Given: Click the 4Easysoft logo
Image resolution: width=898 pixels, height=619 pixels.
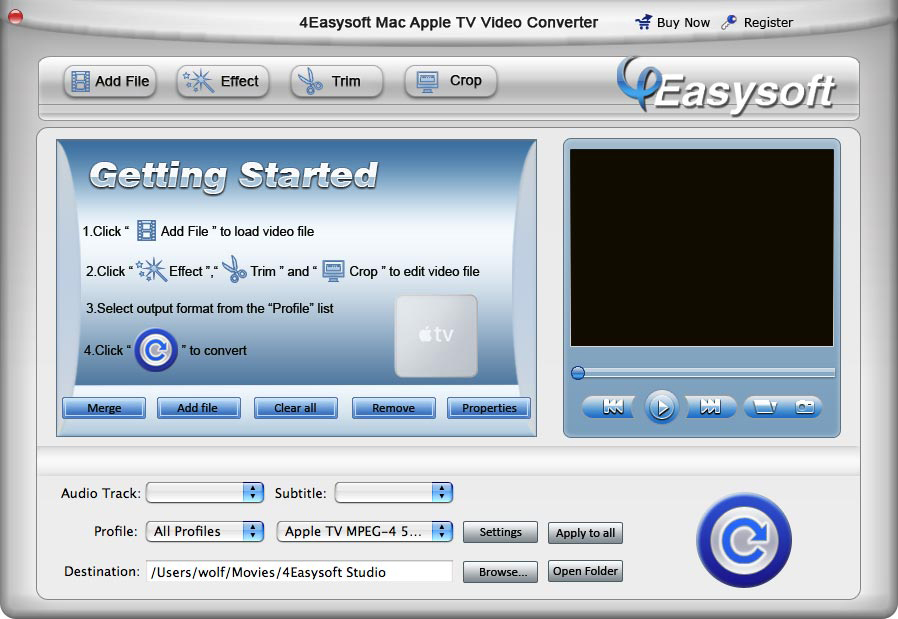Looking at the screenshot, I should [726, 86].
